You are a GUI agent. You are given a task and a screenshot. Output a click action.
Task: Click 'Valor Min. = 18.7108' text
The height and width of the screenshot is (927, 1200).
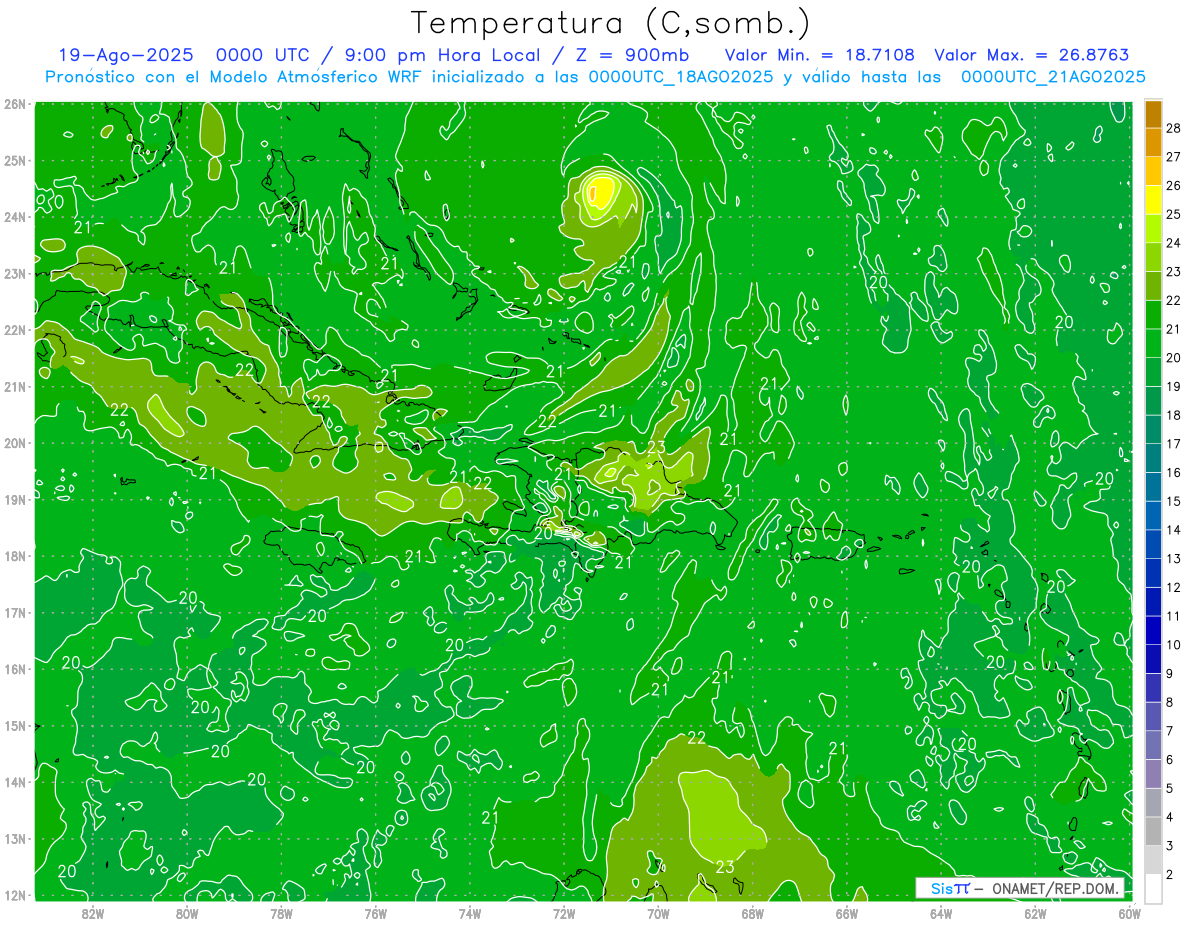tap(820, 55)
